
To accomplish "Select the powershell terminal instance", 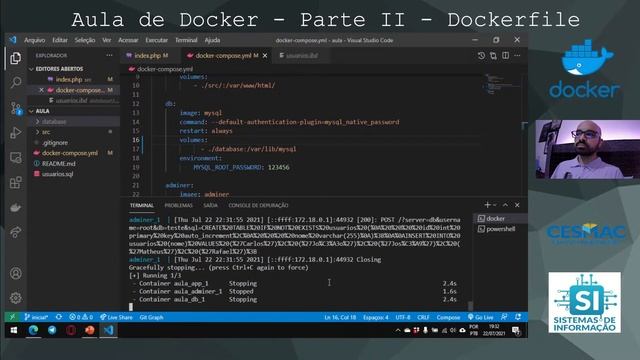I will pyautogui.click(x=500, y=229).
